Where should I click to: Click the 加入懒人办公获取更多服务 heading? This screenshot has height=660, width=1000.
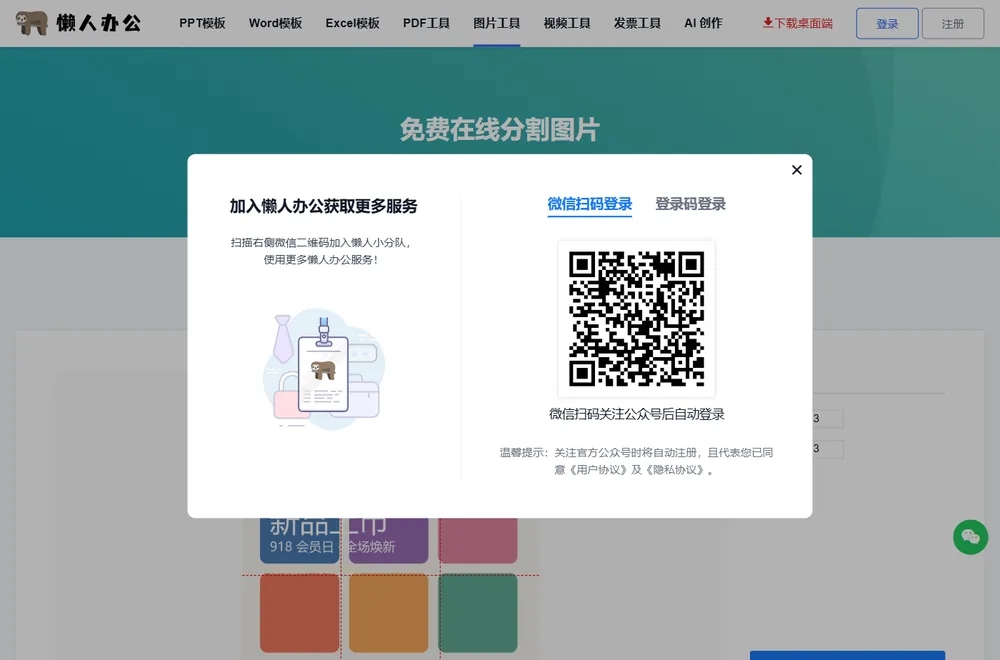(x=323, y=206)
